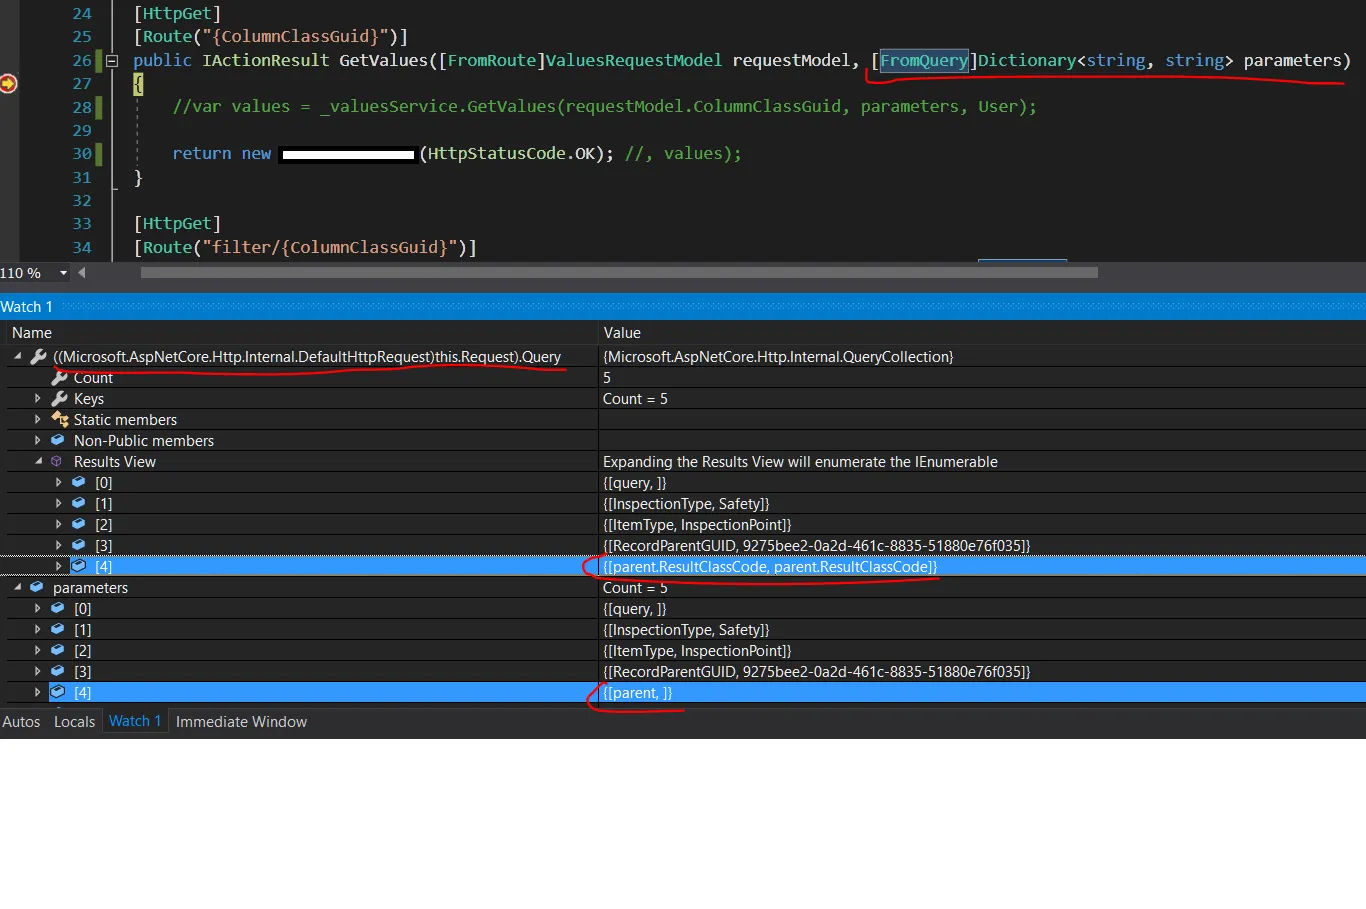Viewport: 1366px width, 909px height.
Task: Click the cube icon of parameters item [0]
Action: pos(58,609)
